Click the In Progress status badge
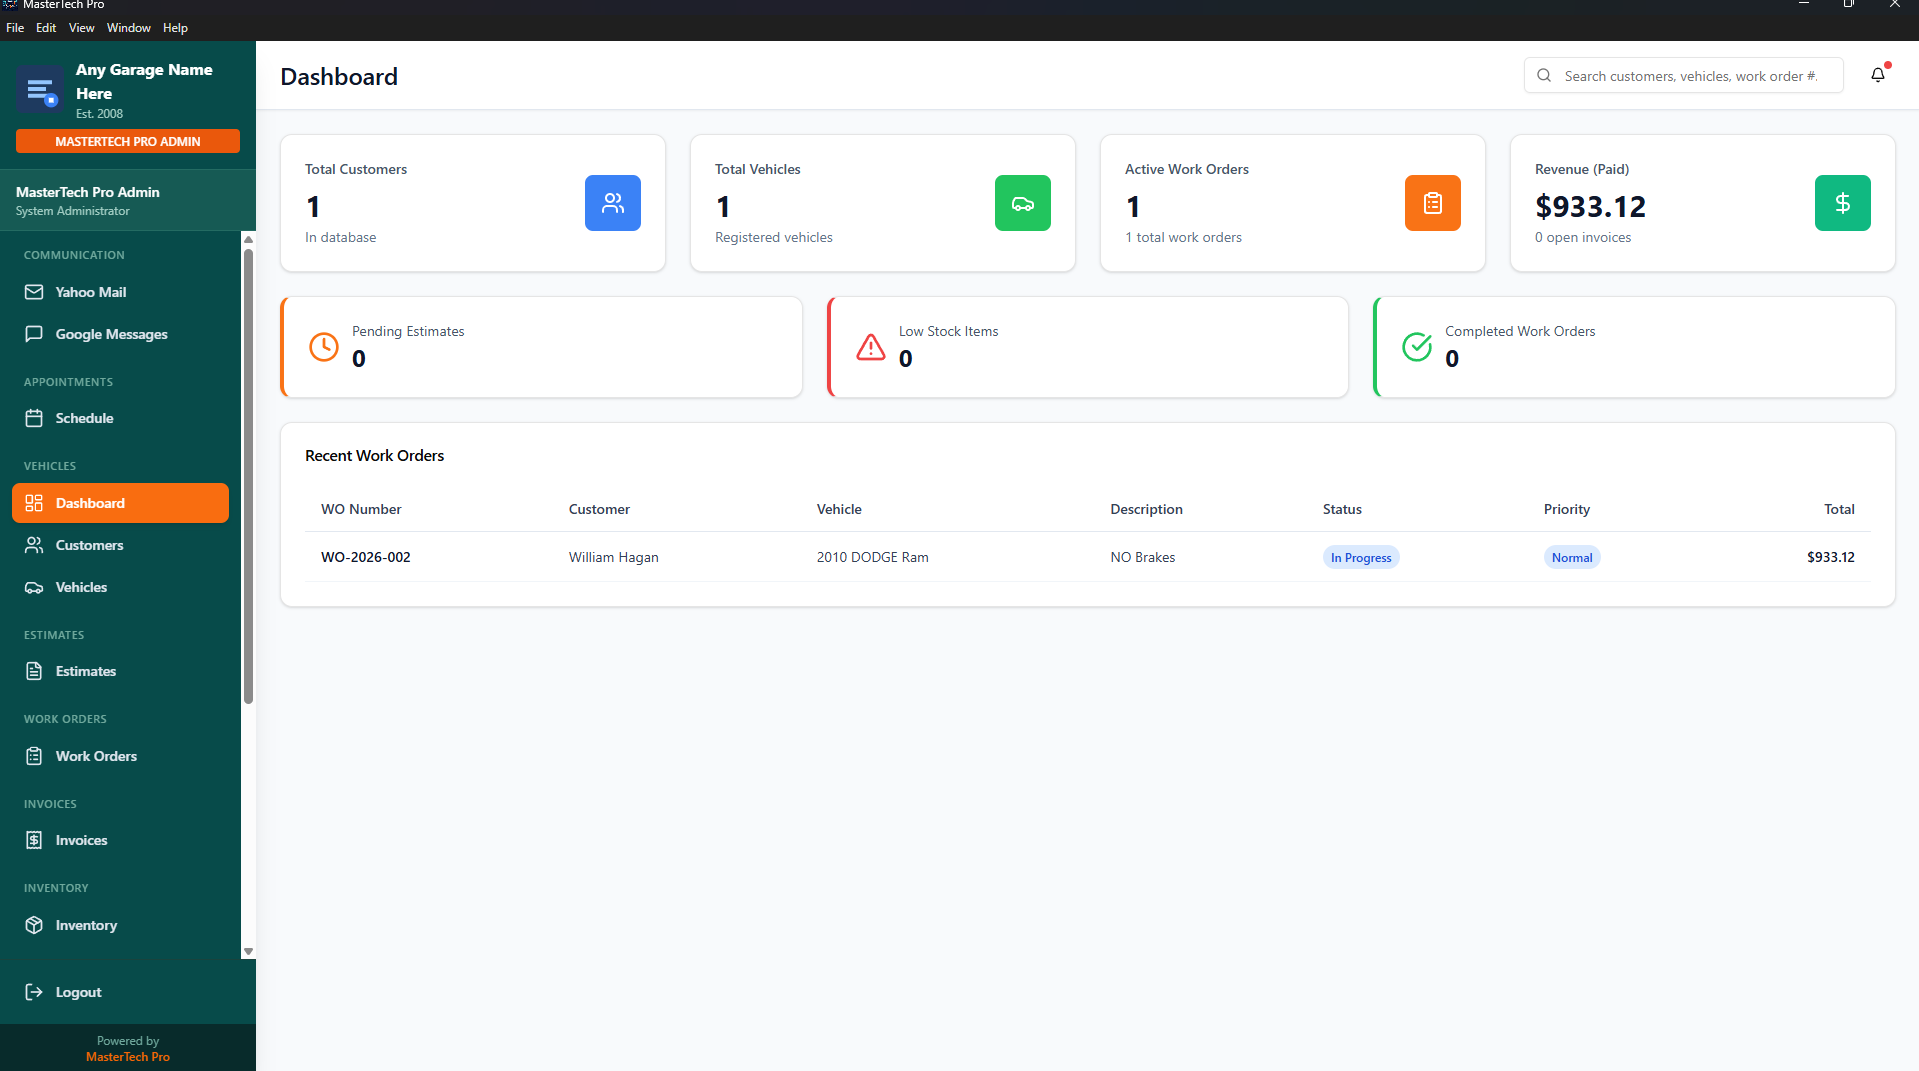The width and height of the screenshot is (1919, 1071). point(1360,557)
